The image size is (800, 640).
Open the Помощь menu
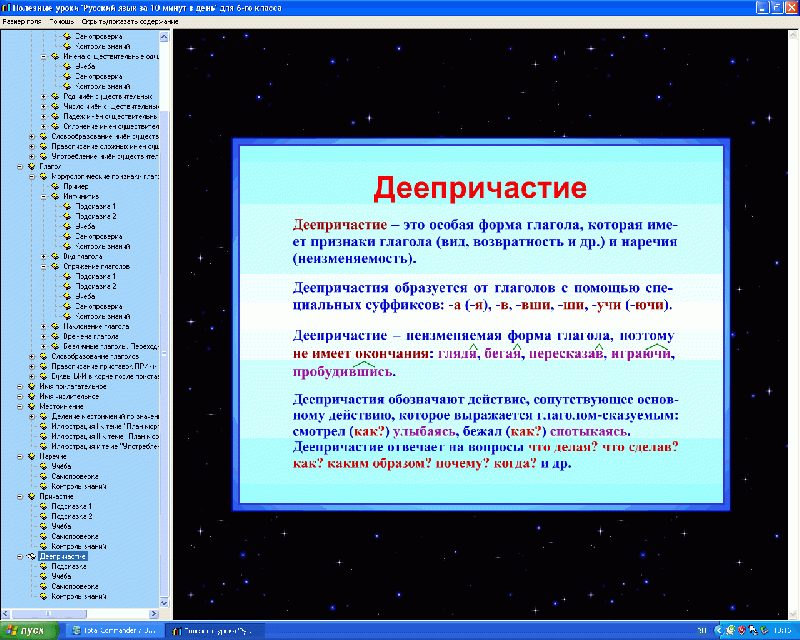pyautogui.click(x=62, y=22)
